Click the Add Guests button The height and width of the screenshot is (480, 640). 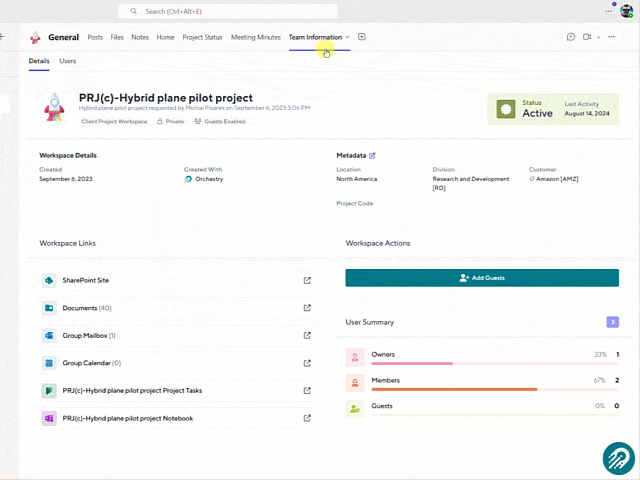click(482, 278)
